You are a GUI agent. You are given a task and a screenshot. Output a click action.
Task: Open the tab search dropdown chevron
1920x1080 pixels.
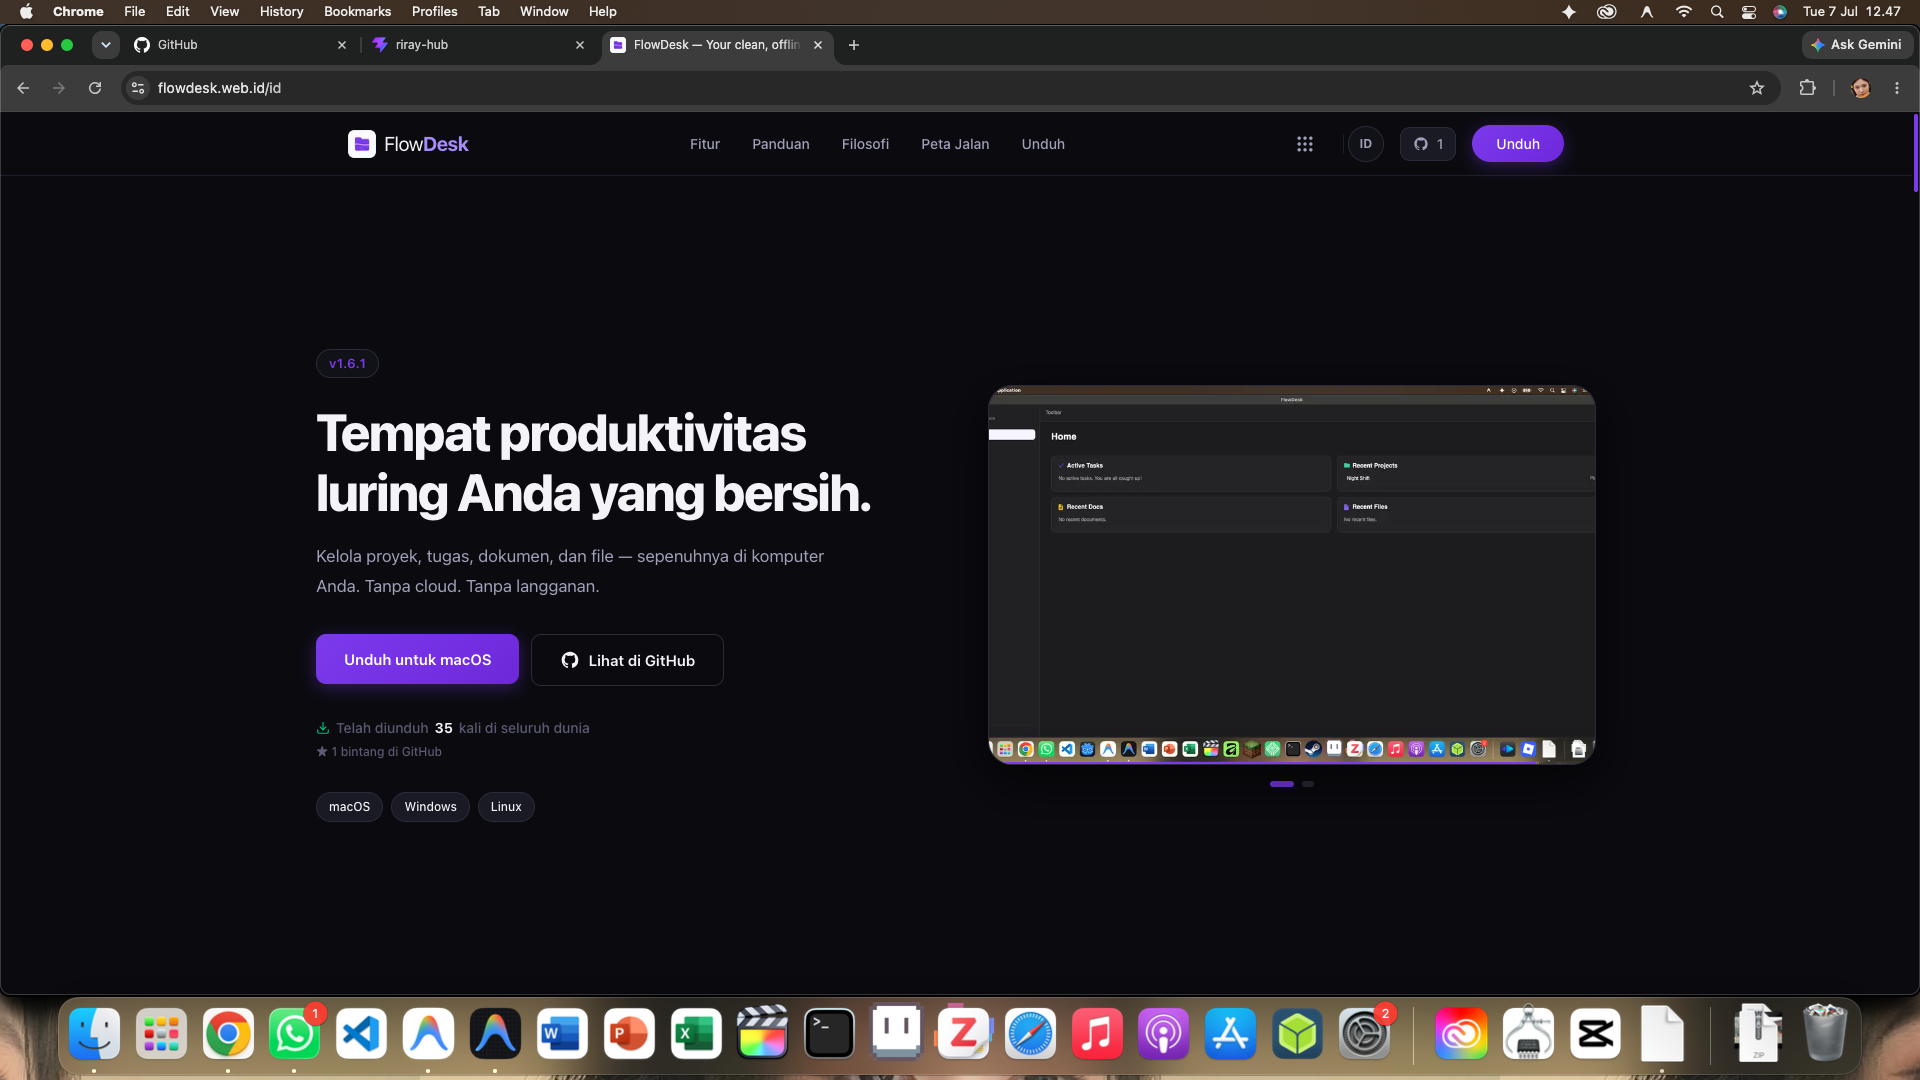[x=106, y=45]
